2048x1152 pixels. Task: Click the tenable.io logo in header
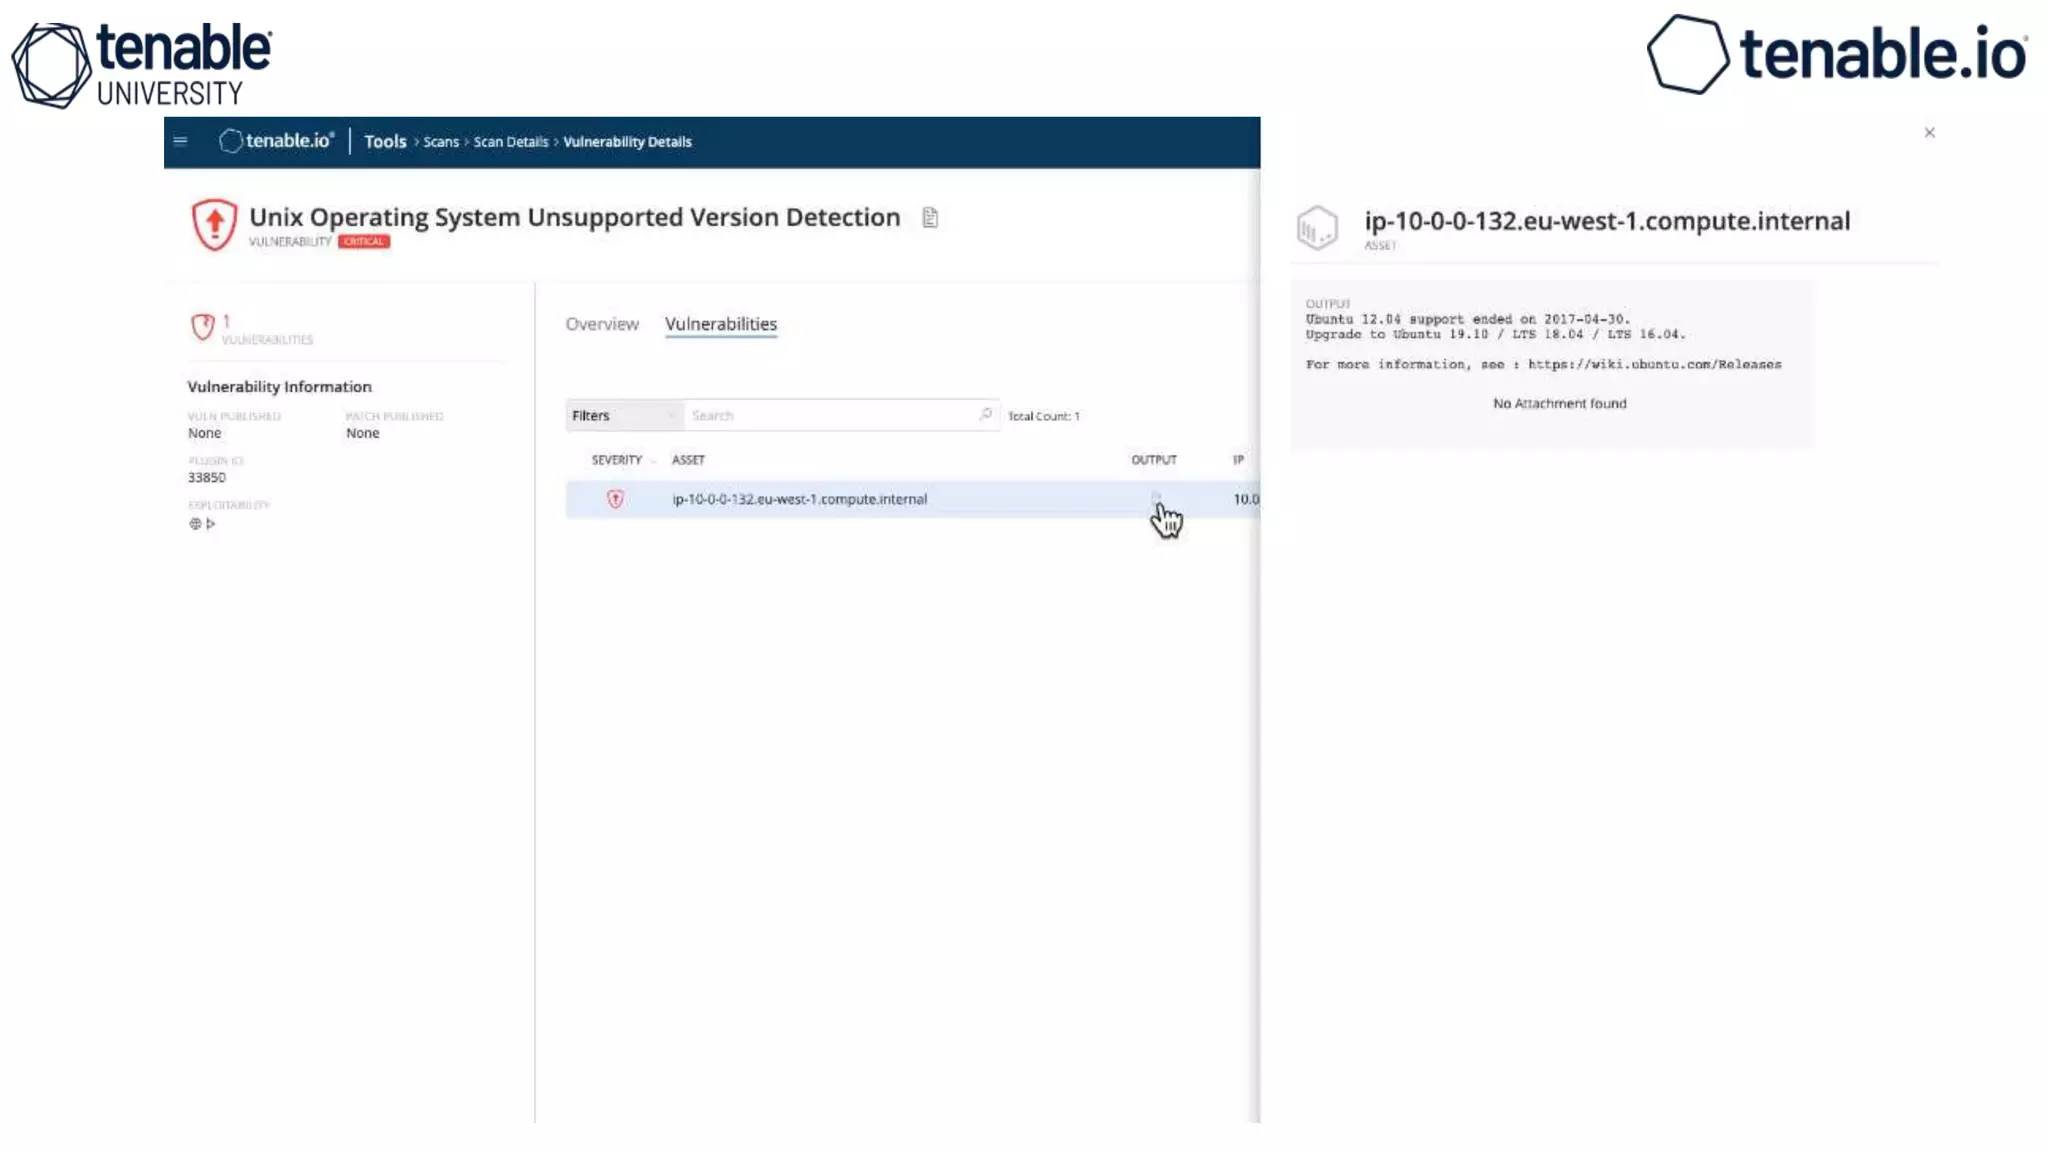pos(276,141)
